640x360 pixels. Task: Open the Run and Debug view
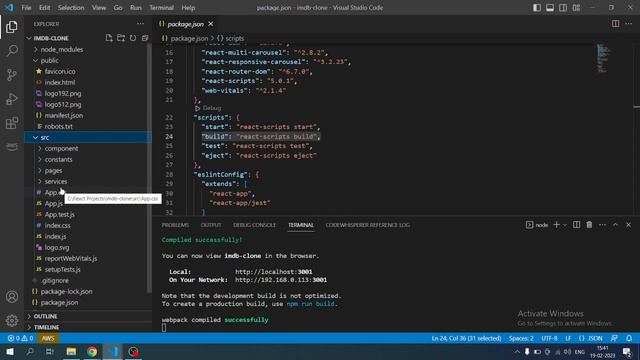(x=12, y=99)
